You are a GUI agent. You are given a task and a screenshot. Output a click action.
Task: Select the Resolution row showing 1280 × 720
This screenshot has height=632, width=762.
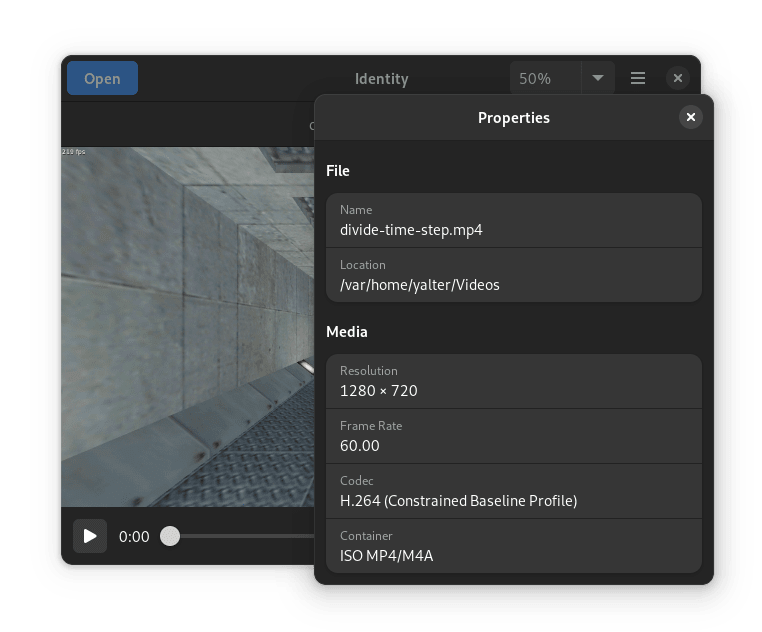tap(513, 381)
